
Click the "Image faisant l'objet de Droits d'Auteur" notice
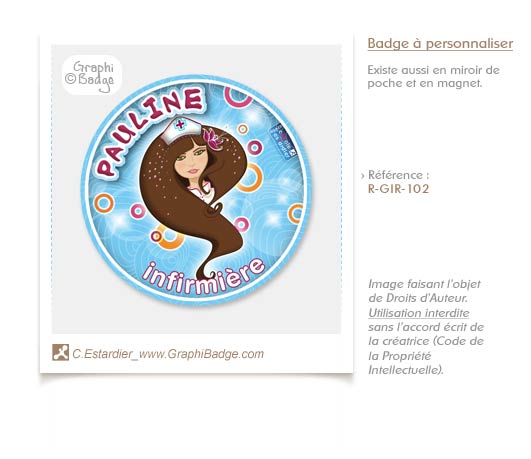(x=424, y=291)
